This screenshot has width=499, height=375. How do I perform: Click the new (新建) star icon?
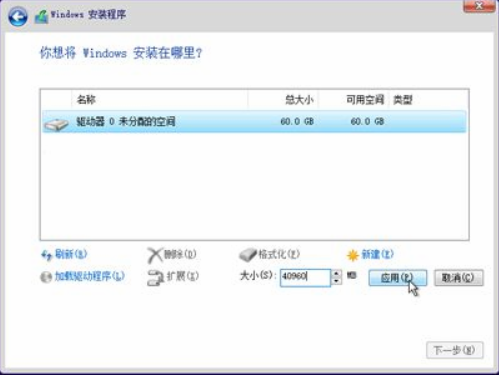click(x=352, y=255)
